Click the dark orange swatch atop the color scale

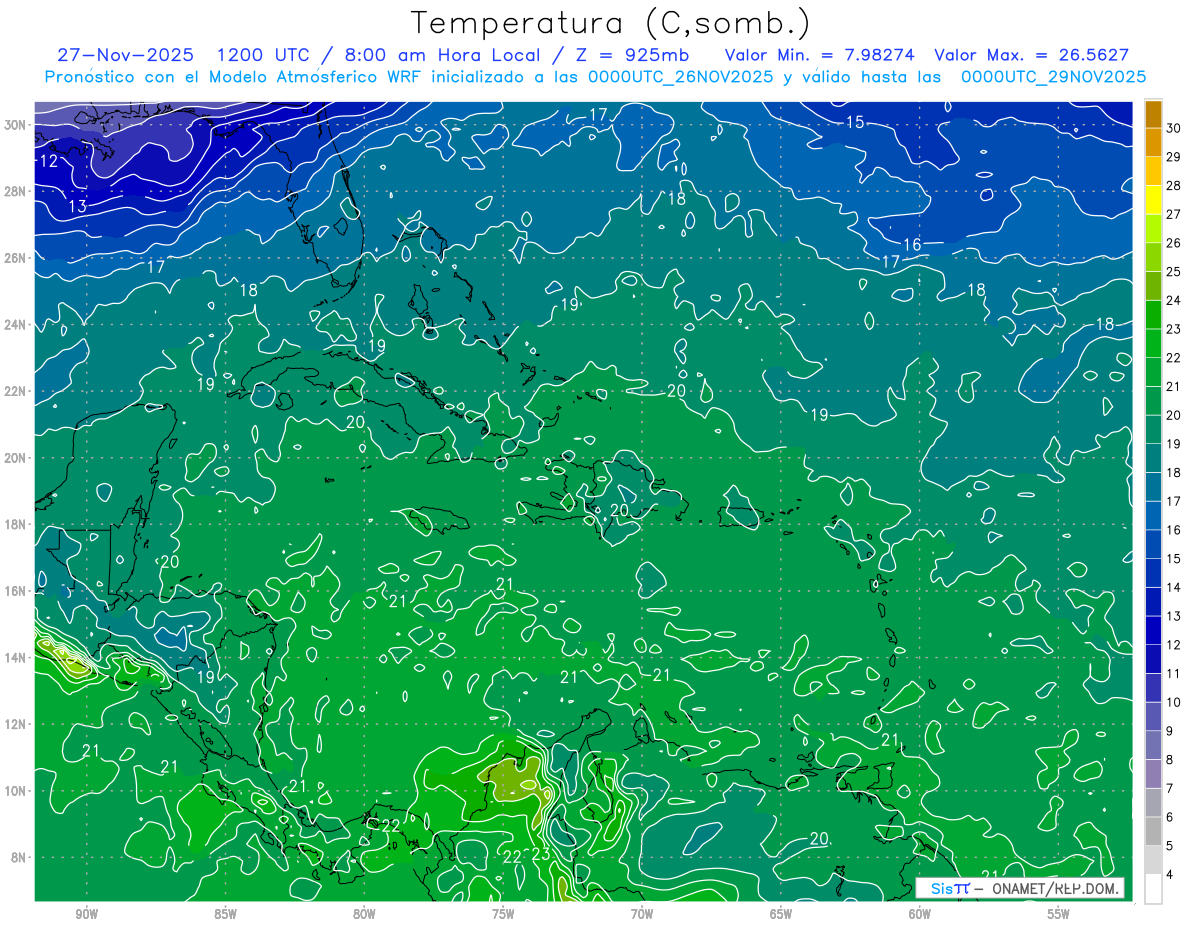point(1153,114)
